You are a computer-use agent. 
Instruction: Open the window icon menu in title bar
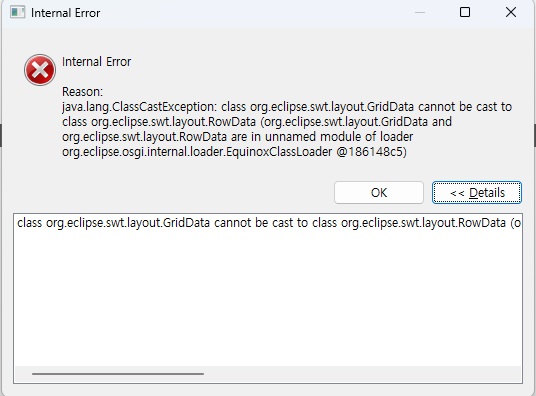click(x=17, y=13)
